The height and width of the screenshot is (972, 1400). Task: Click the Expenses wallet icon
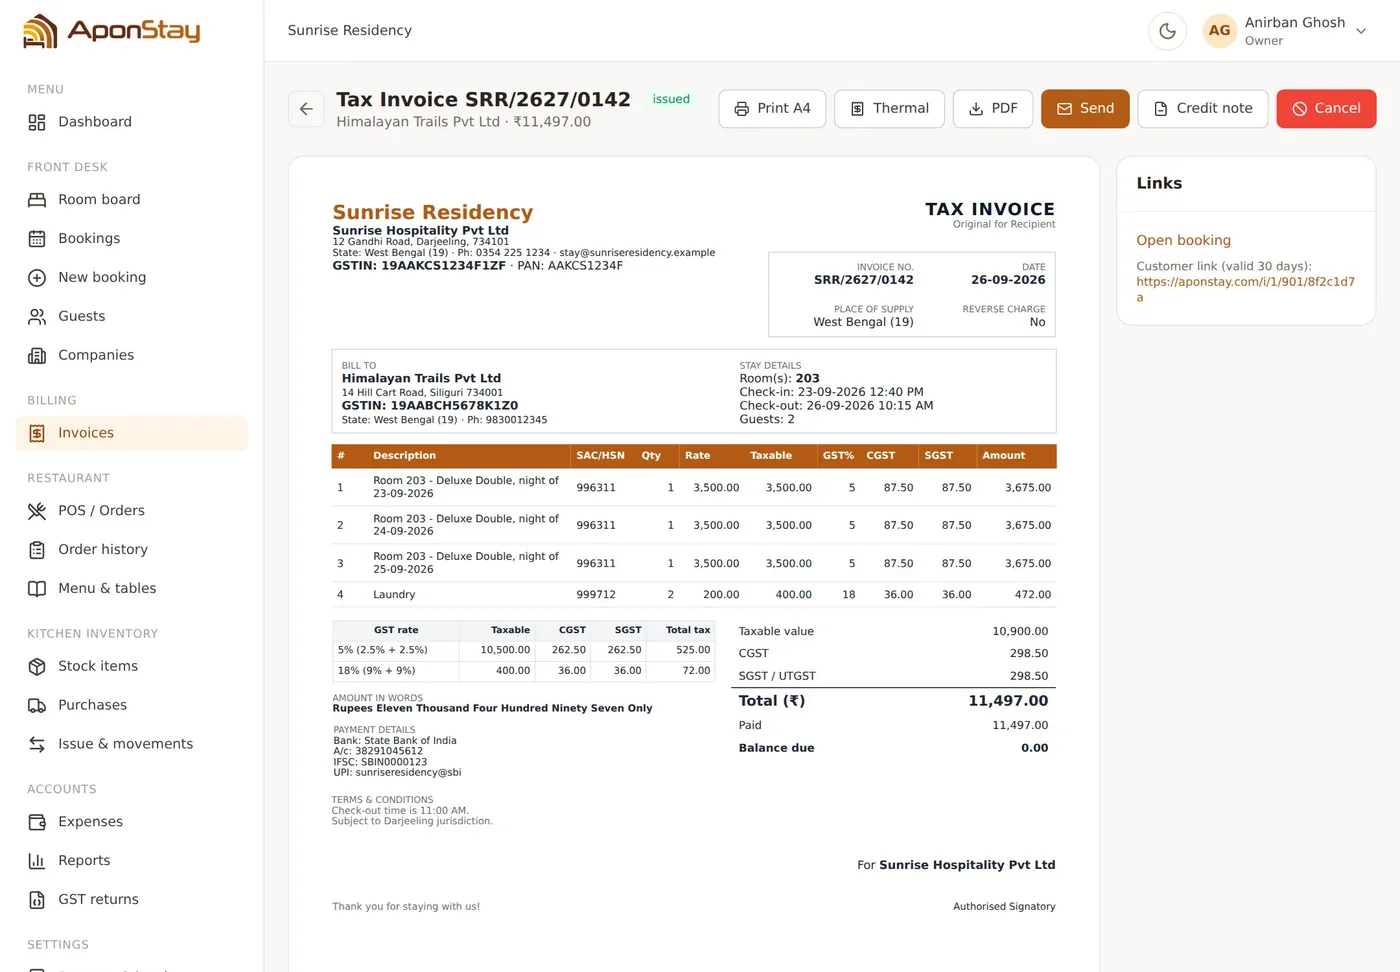coord(37,822)
